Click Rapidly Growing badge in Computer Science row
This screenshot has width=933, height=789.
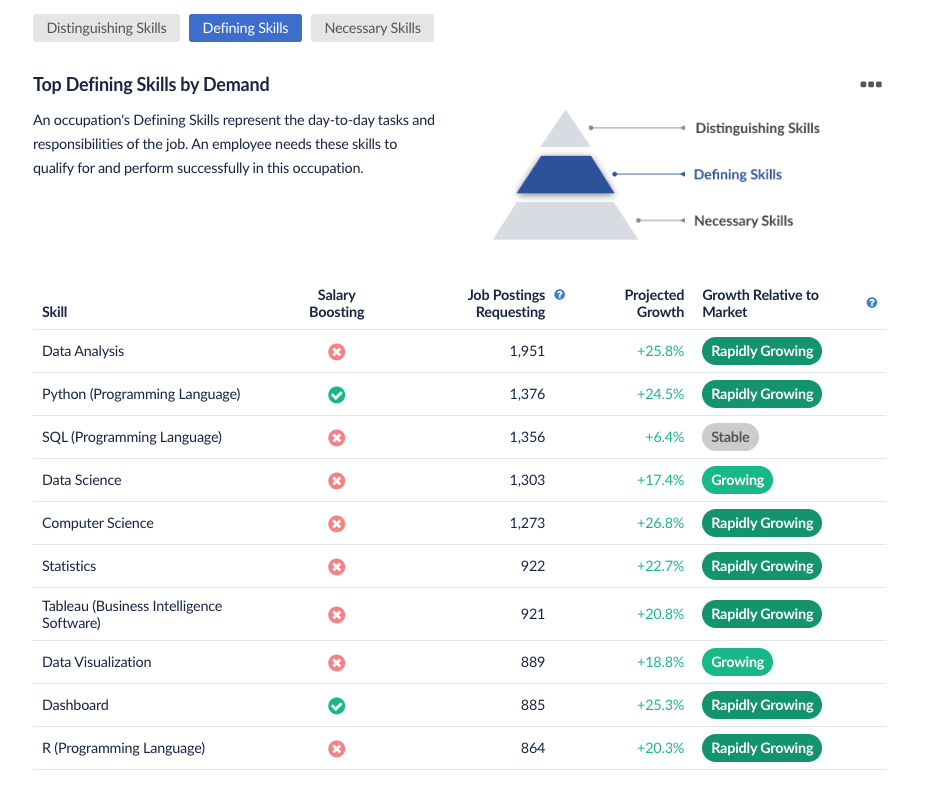coord(762,523)
